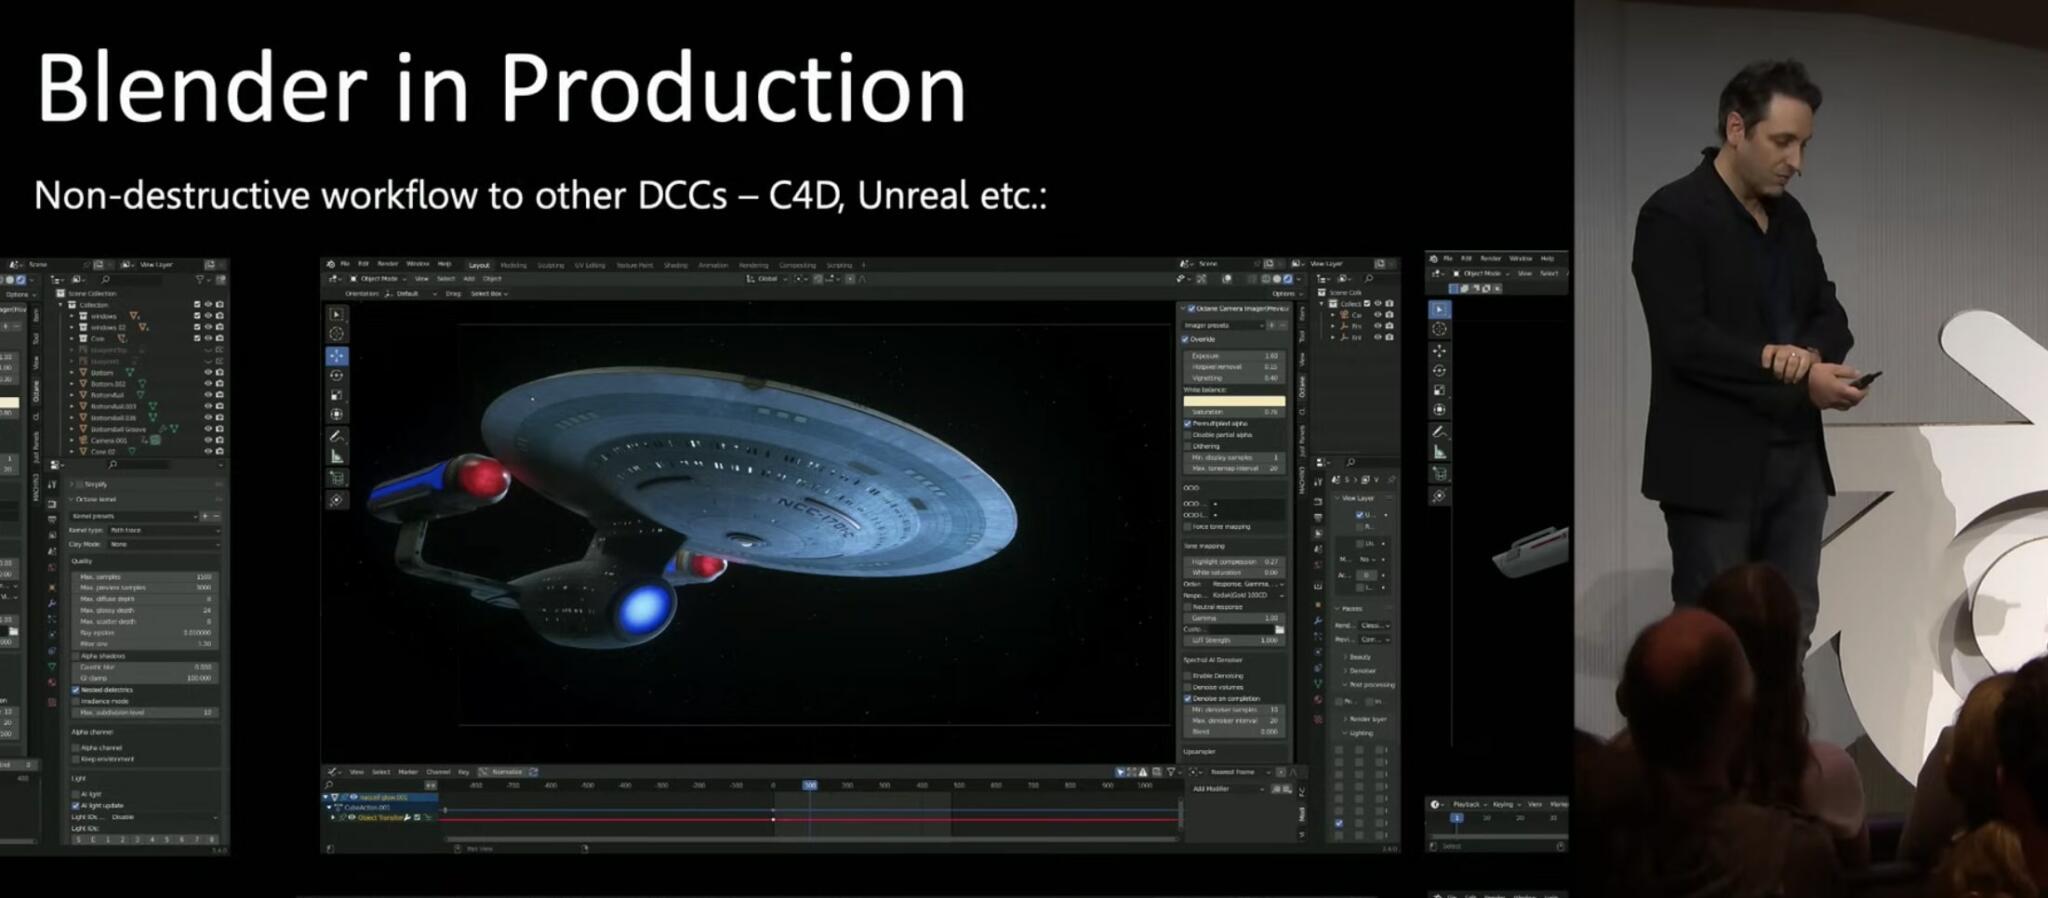Select the Annotate pencil tool in main viewport
This screenshot has width=2048, height=898.
pyautogui.click(x=337, y=436)
